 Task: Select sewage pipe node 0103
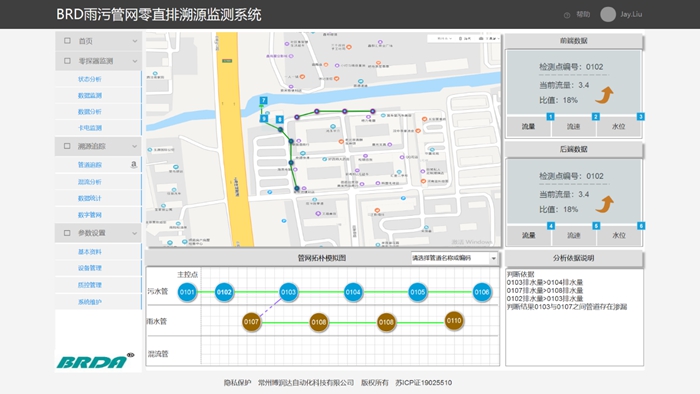click(288, 292)
